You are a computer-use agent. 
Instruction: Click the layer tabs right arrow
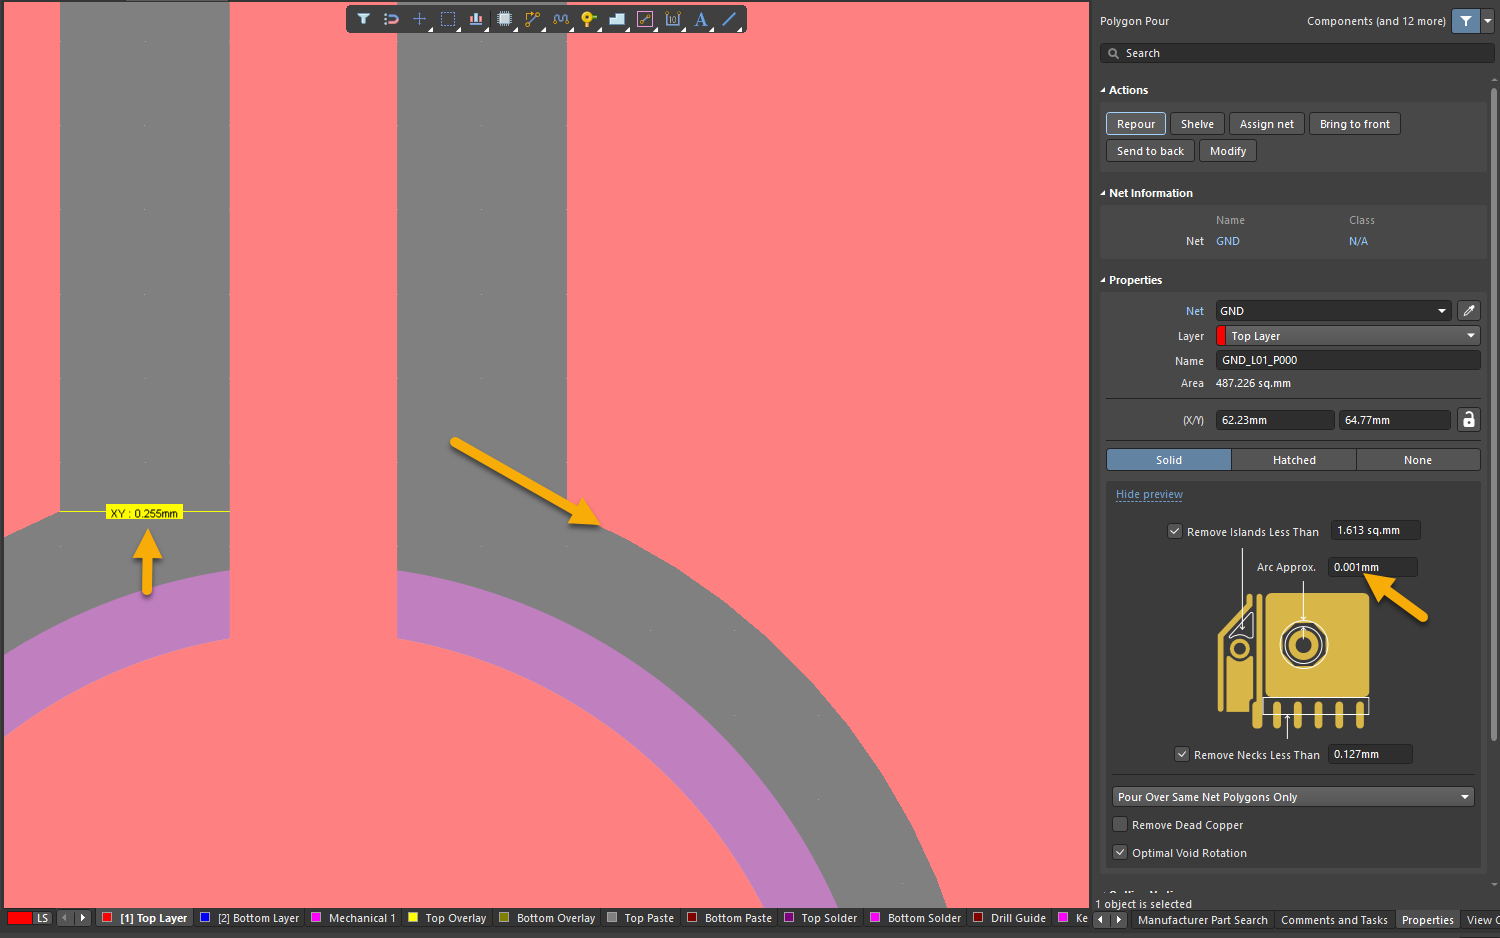point(83,918)
